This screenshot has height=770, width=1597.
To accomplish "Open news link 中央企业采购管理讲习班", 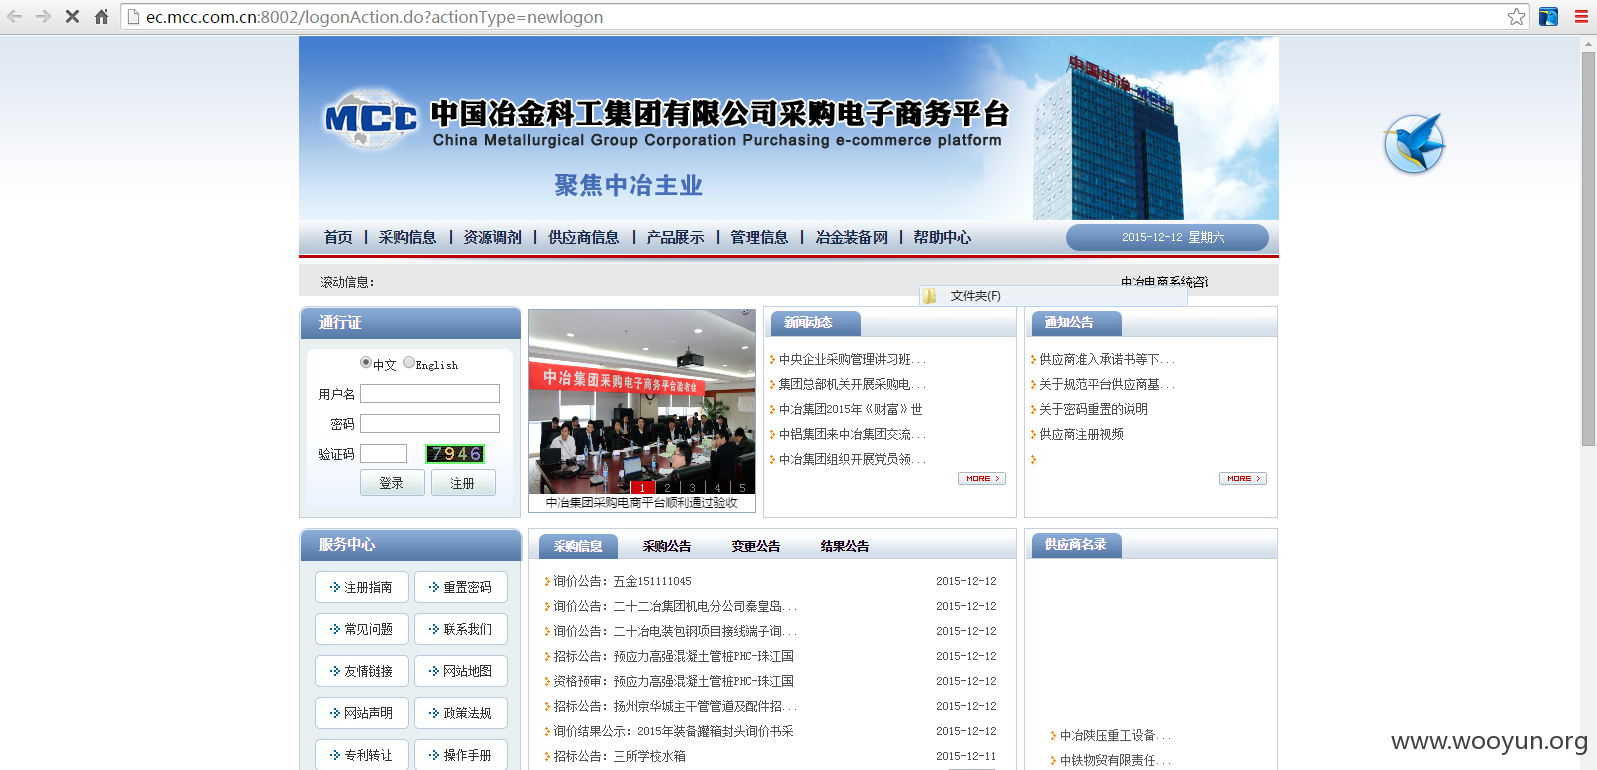I will pyautogui.click(x=852, y=359).
